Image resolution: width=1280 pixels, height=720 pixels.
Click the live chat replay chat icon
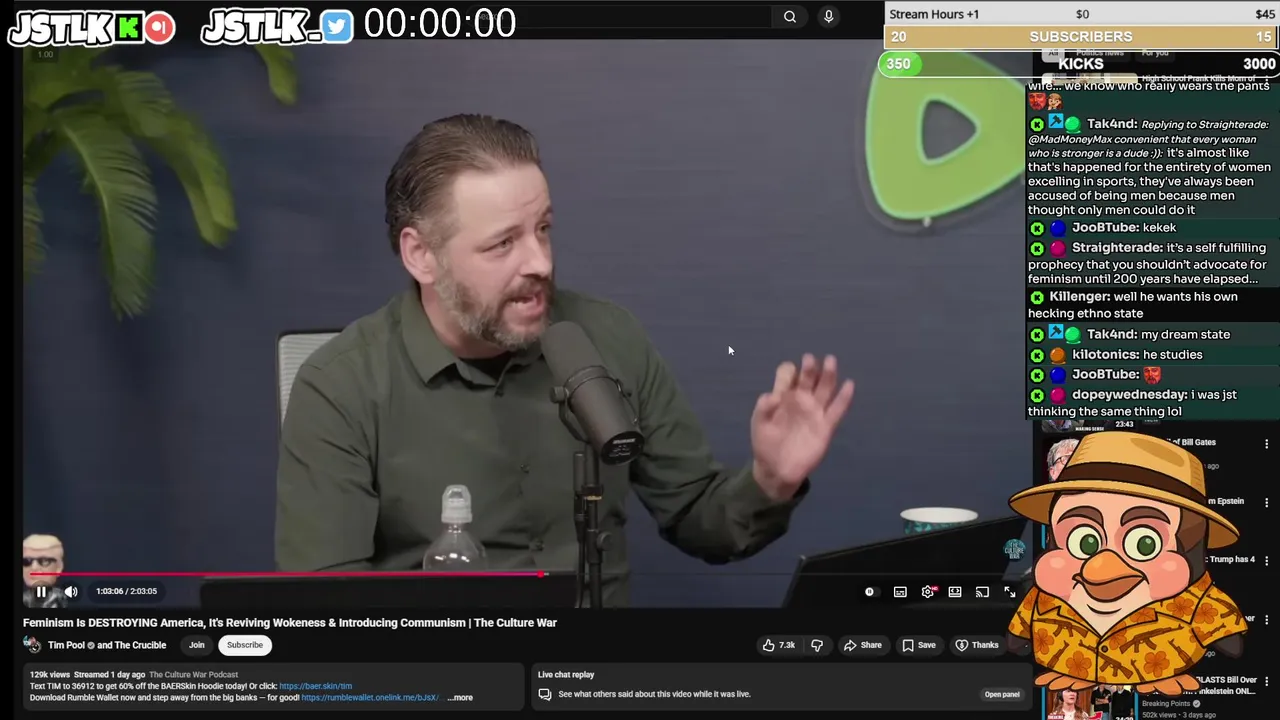click(545, 694)
